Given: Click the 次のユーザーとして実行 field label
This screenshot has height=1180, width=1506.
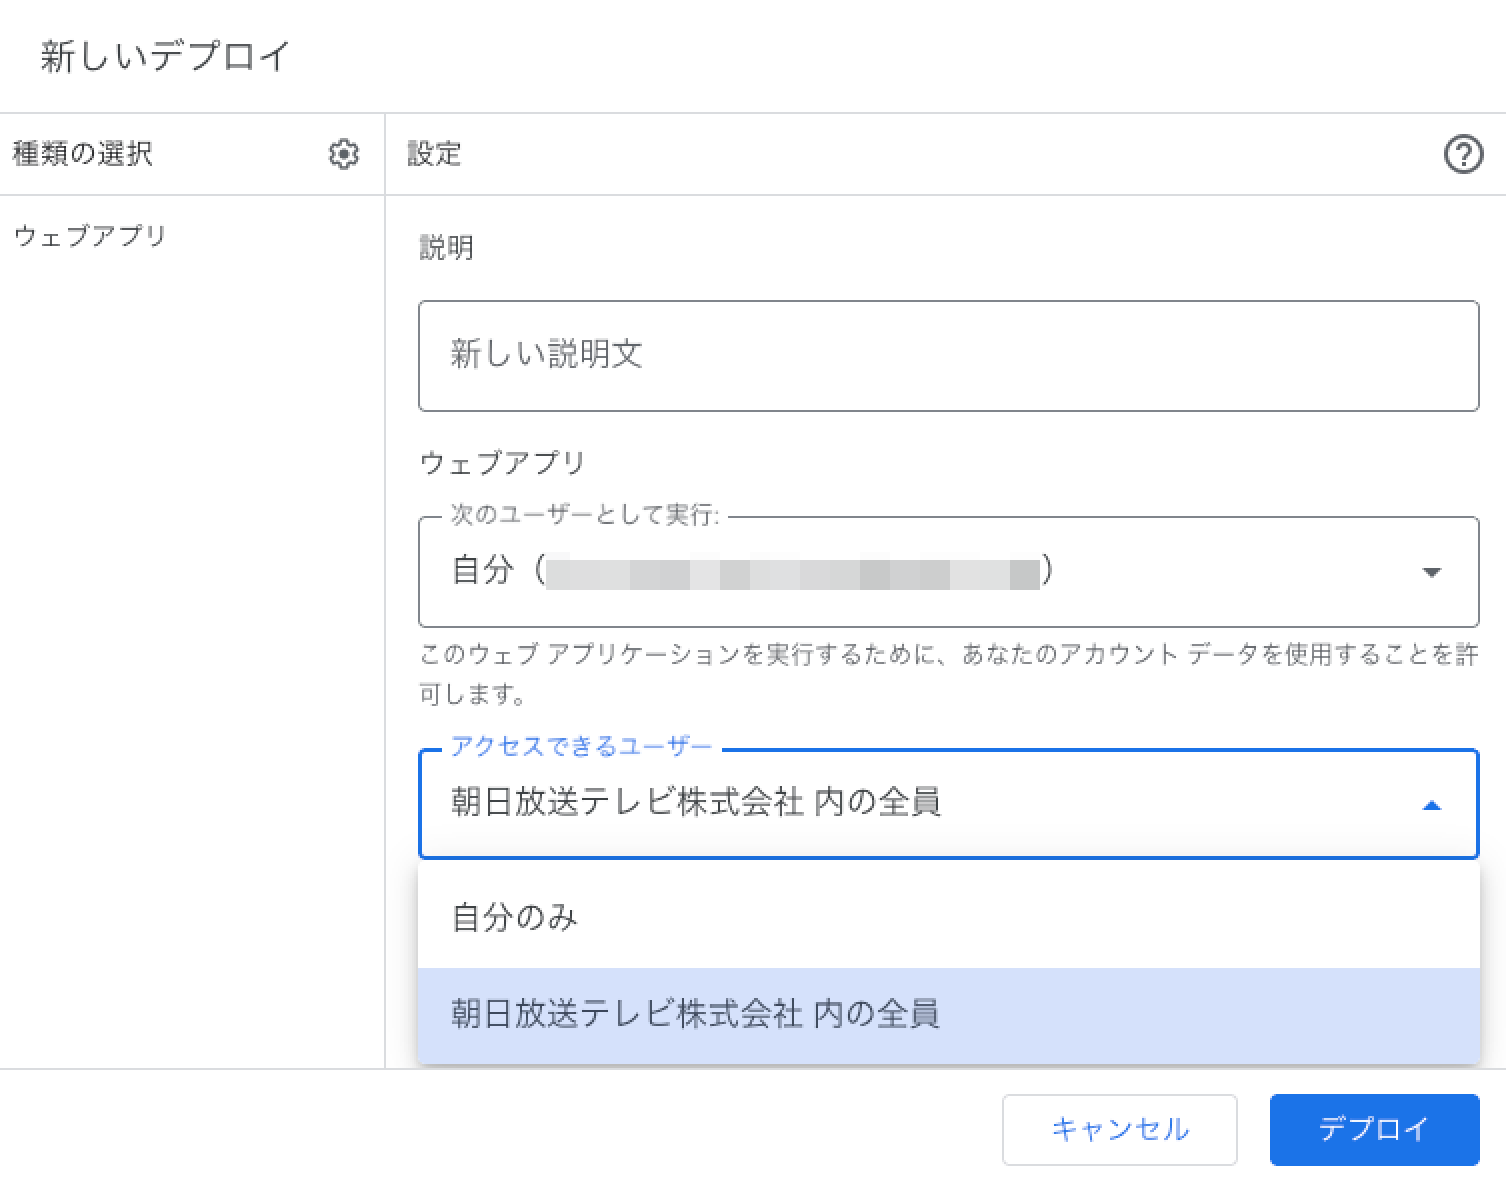Looking at the screenshot, I should click(x=584, y=515).
